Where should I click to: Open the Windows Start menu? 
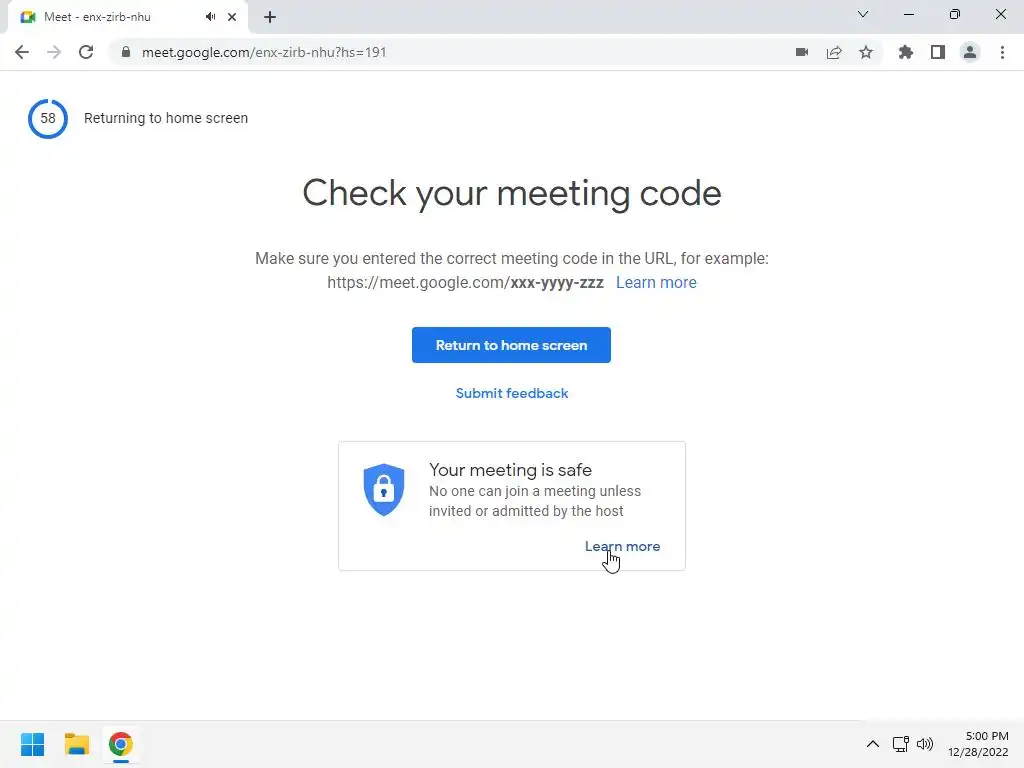(x=33, y=744)
